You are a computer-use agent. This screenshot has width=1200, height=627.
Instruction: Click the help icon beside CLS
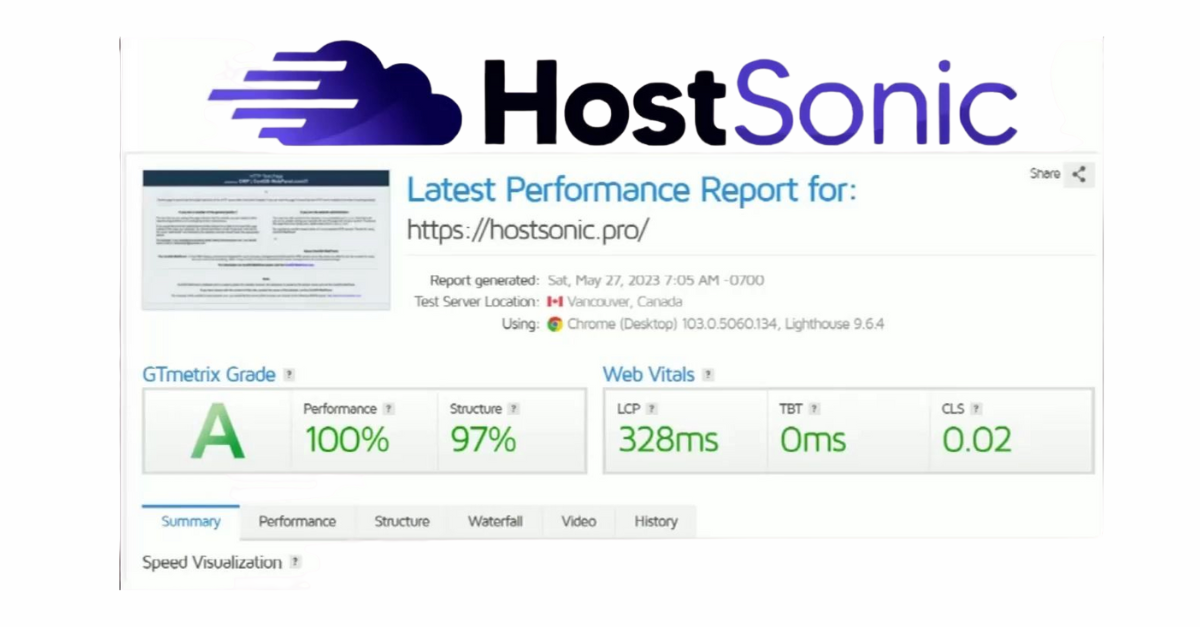[976, 409]
